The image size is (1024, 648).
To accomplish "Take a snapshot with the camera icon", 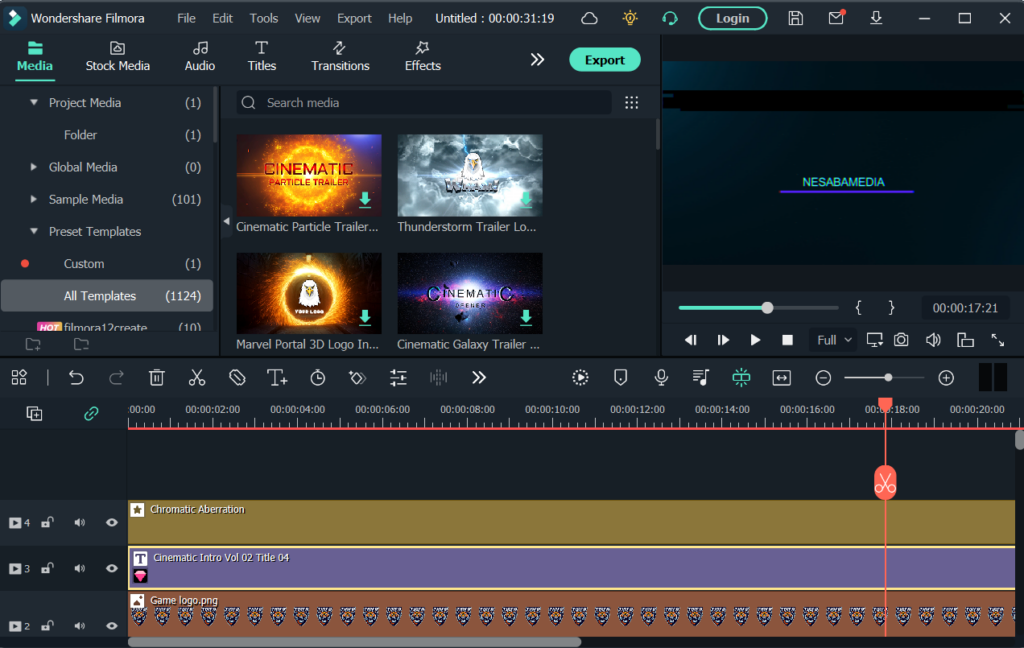I will pyautogui.click(x=901, y=340).
